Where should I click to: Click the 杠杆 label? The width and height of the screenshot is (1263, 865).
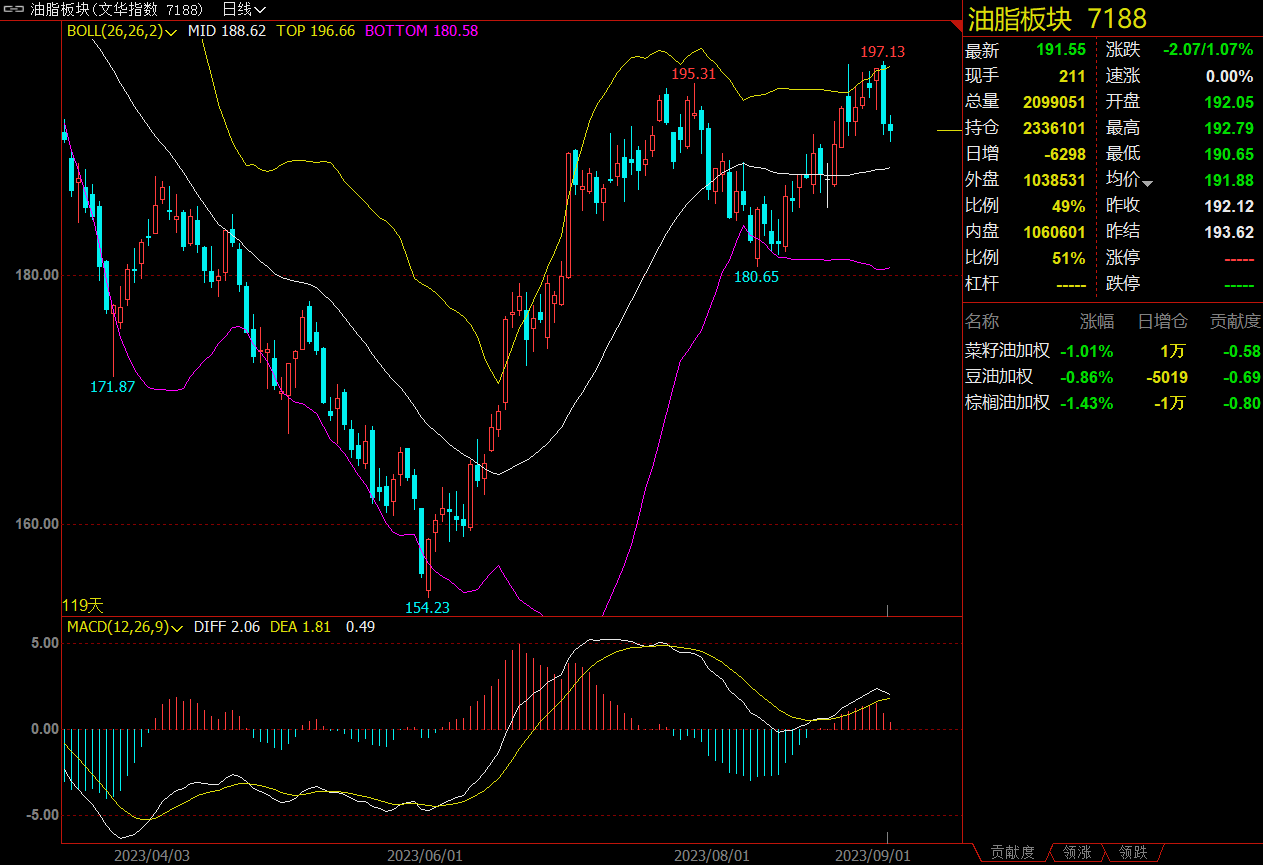pyautogui.click(x=982, y=284)
